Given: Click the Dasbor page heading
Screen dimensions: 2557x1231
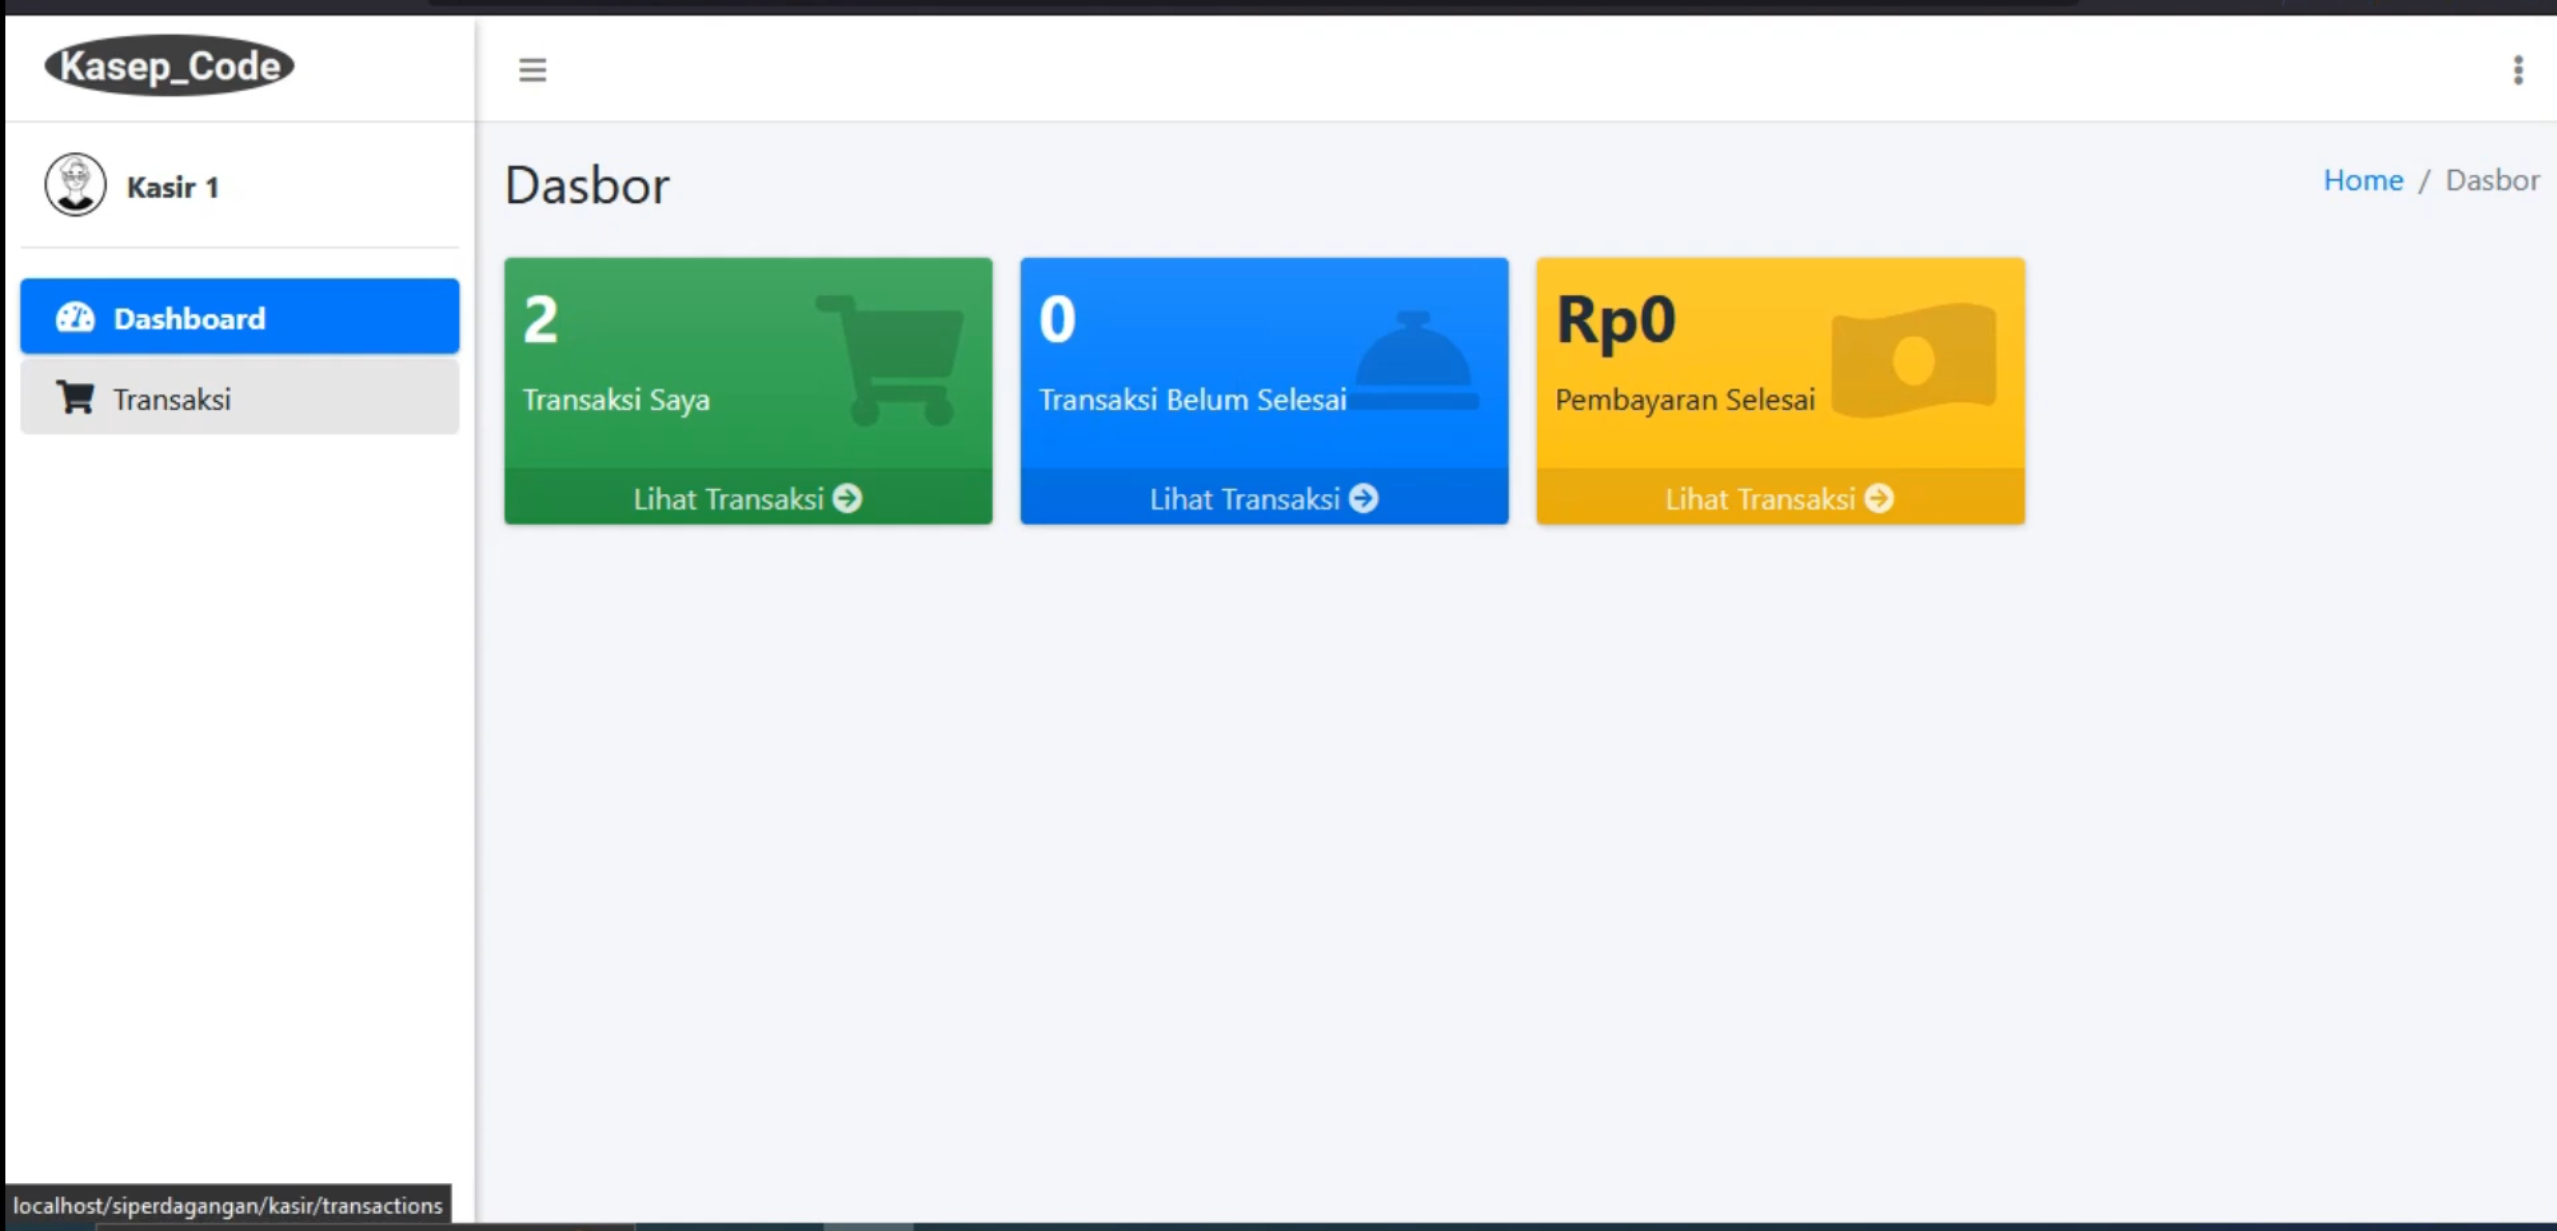Looking at the screenshot, I should coord(587,185).
